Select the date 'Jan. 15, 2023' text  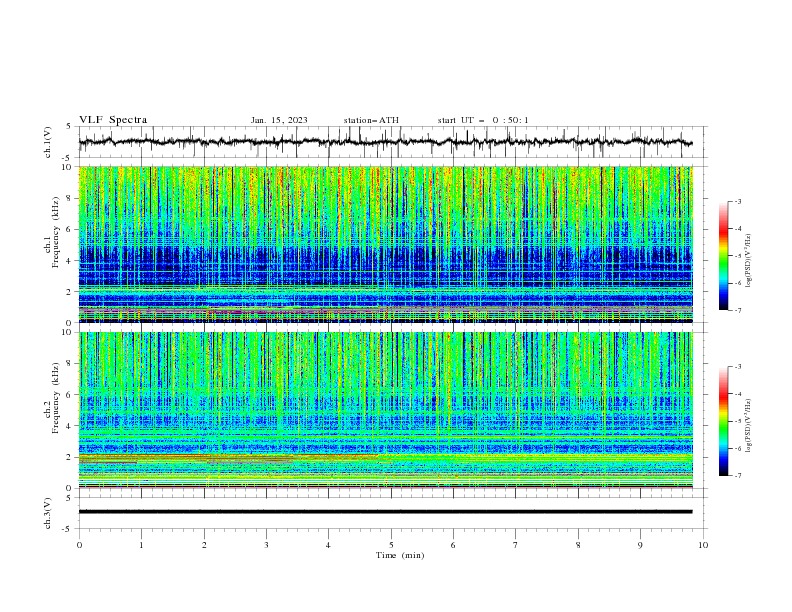pyautogui.click(x=279, y=120)
